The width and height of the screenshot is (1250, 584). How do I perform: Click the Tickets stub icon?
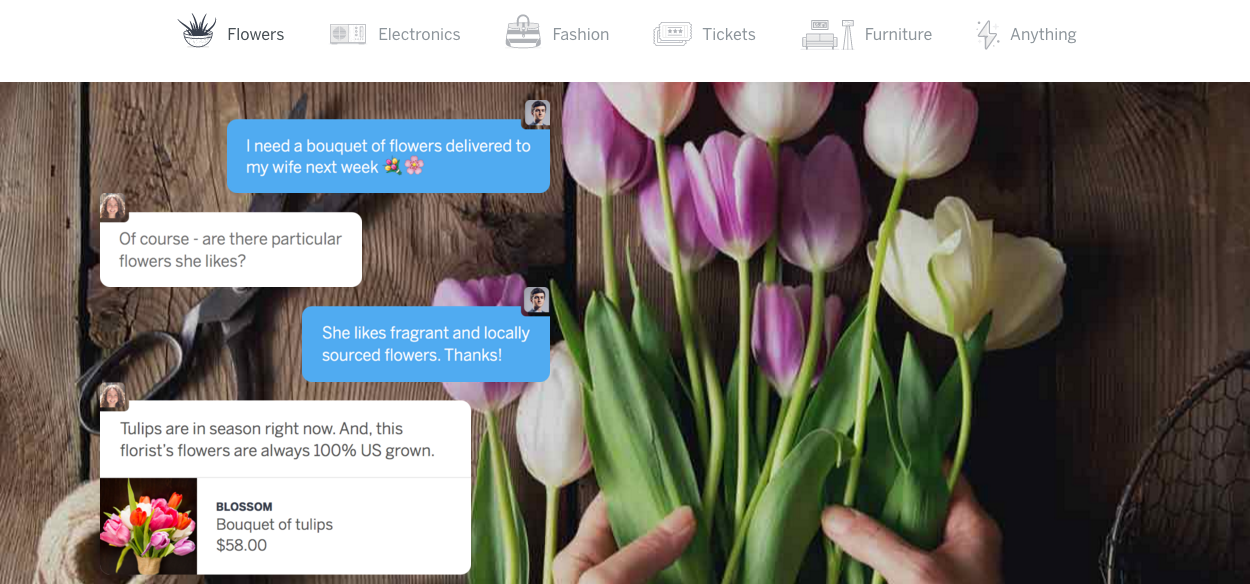point(672,34)
